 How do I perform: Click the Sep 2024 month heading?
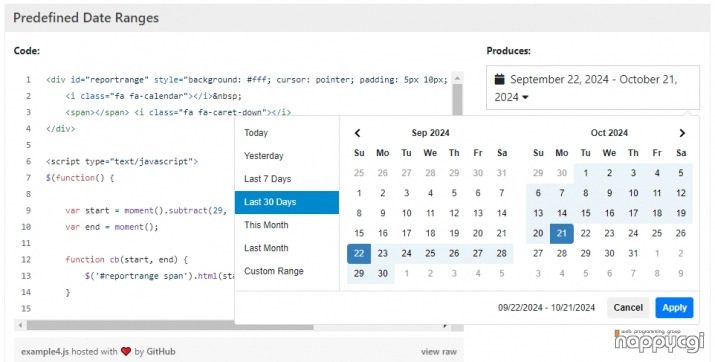430,133
